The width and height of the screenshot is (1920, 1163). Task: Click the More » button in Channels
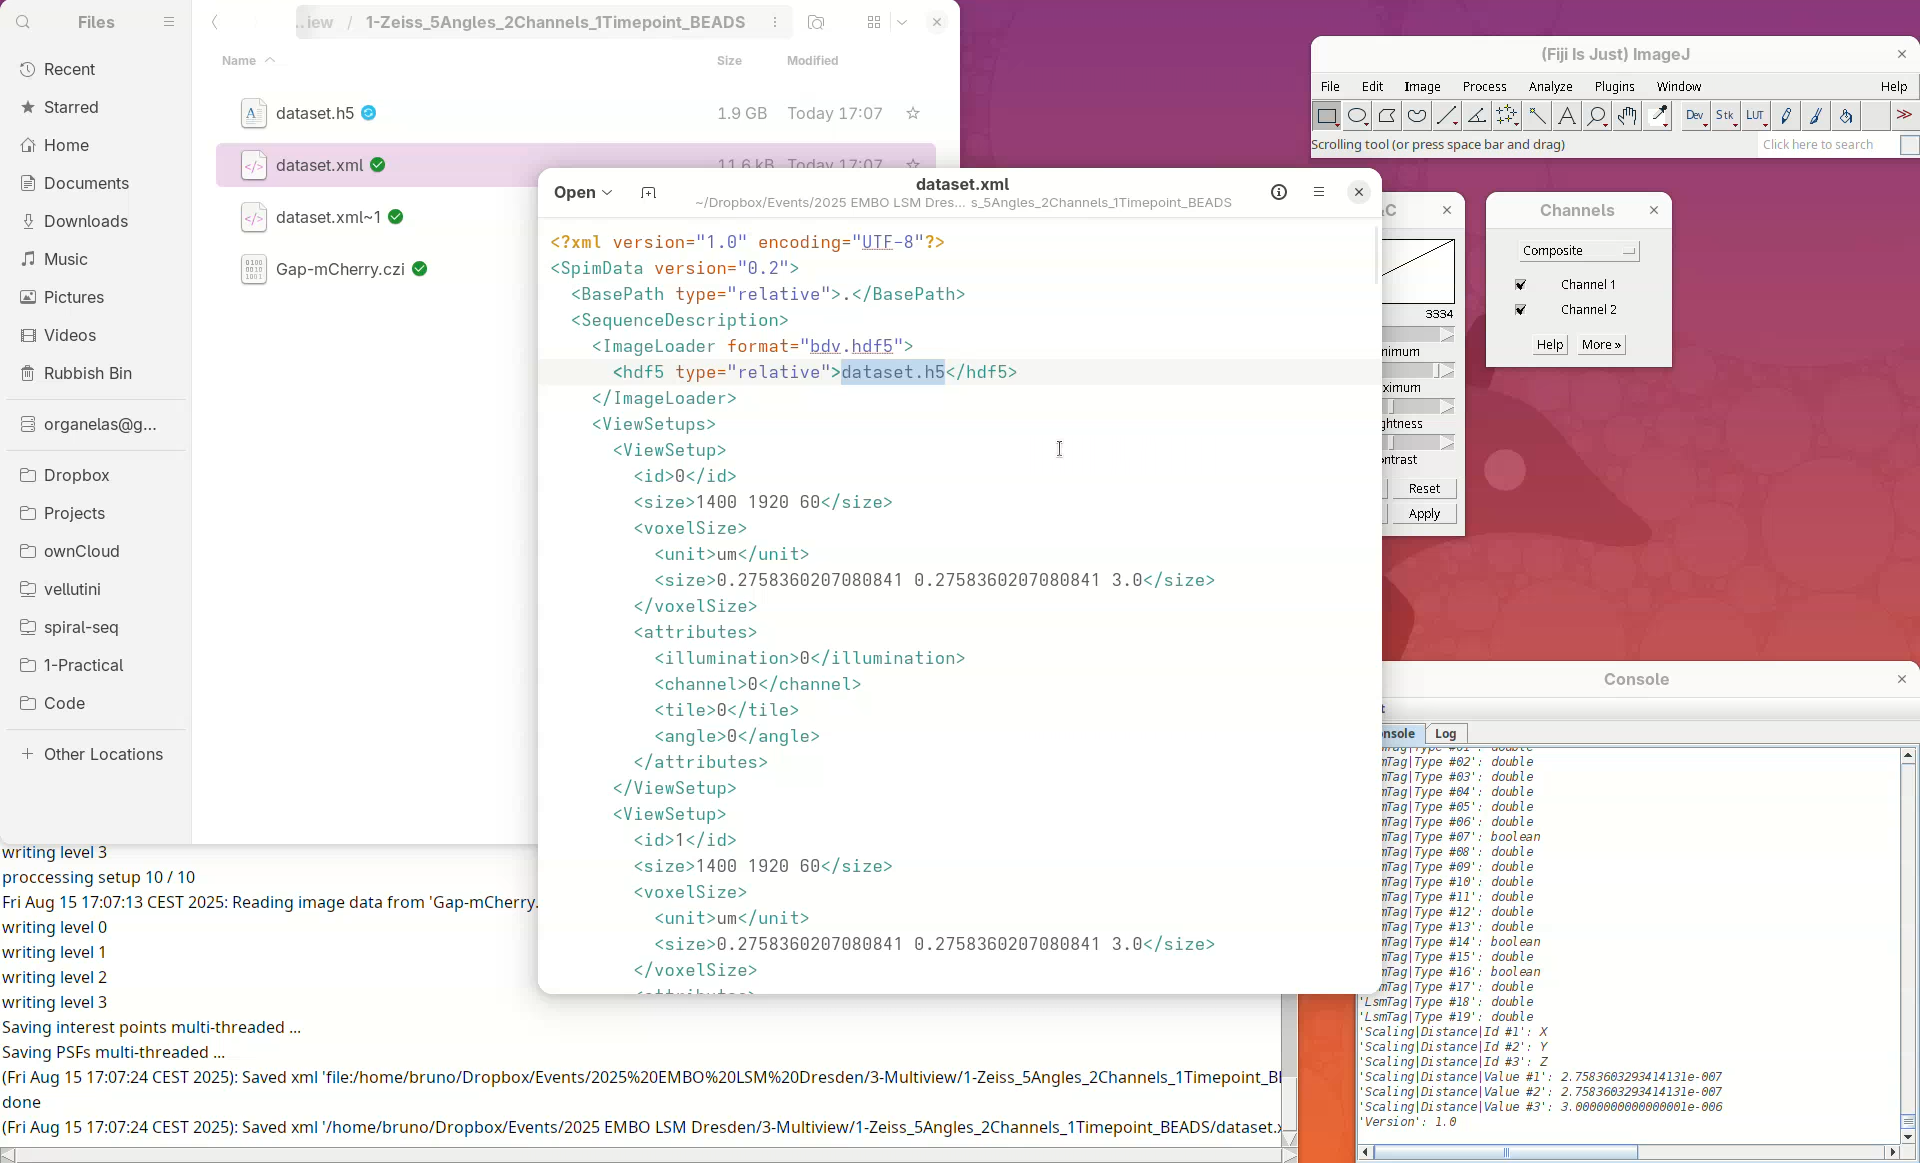(1601, 345)
